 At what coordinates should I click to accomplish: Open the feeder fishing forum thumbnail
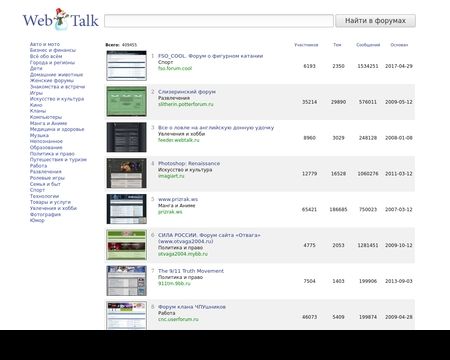click(126, 137)
